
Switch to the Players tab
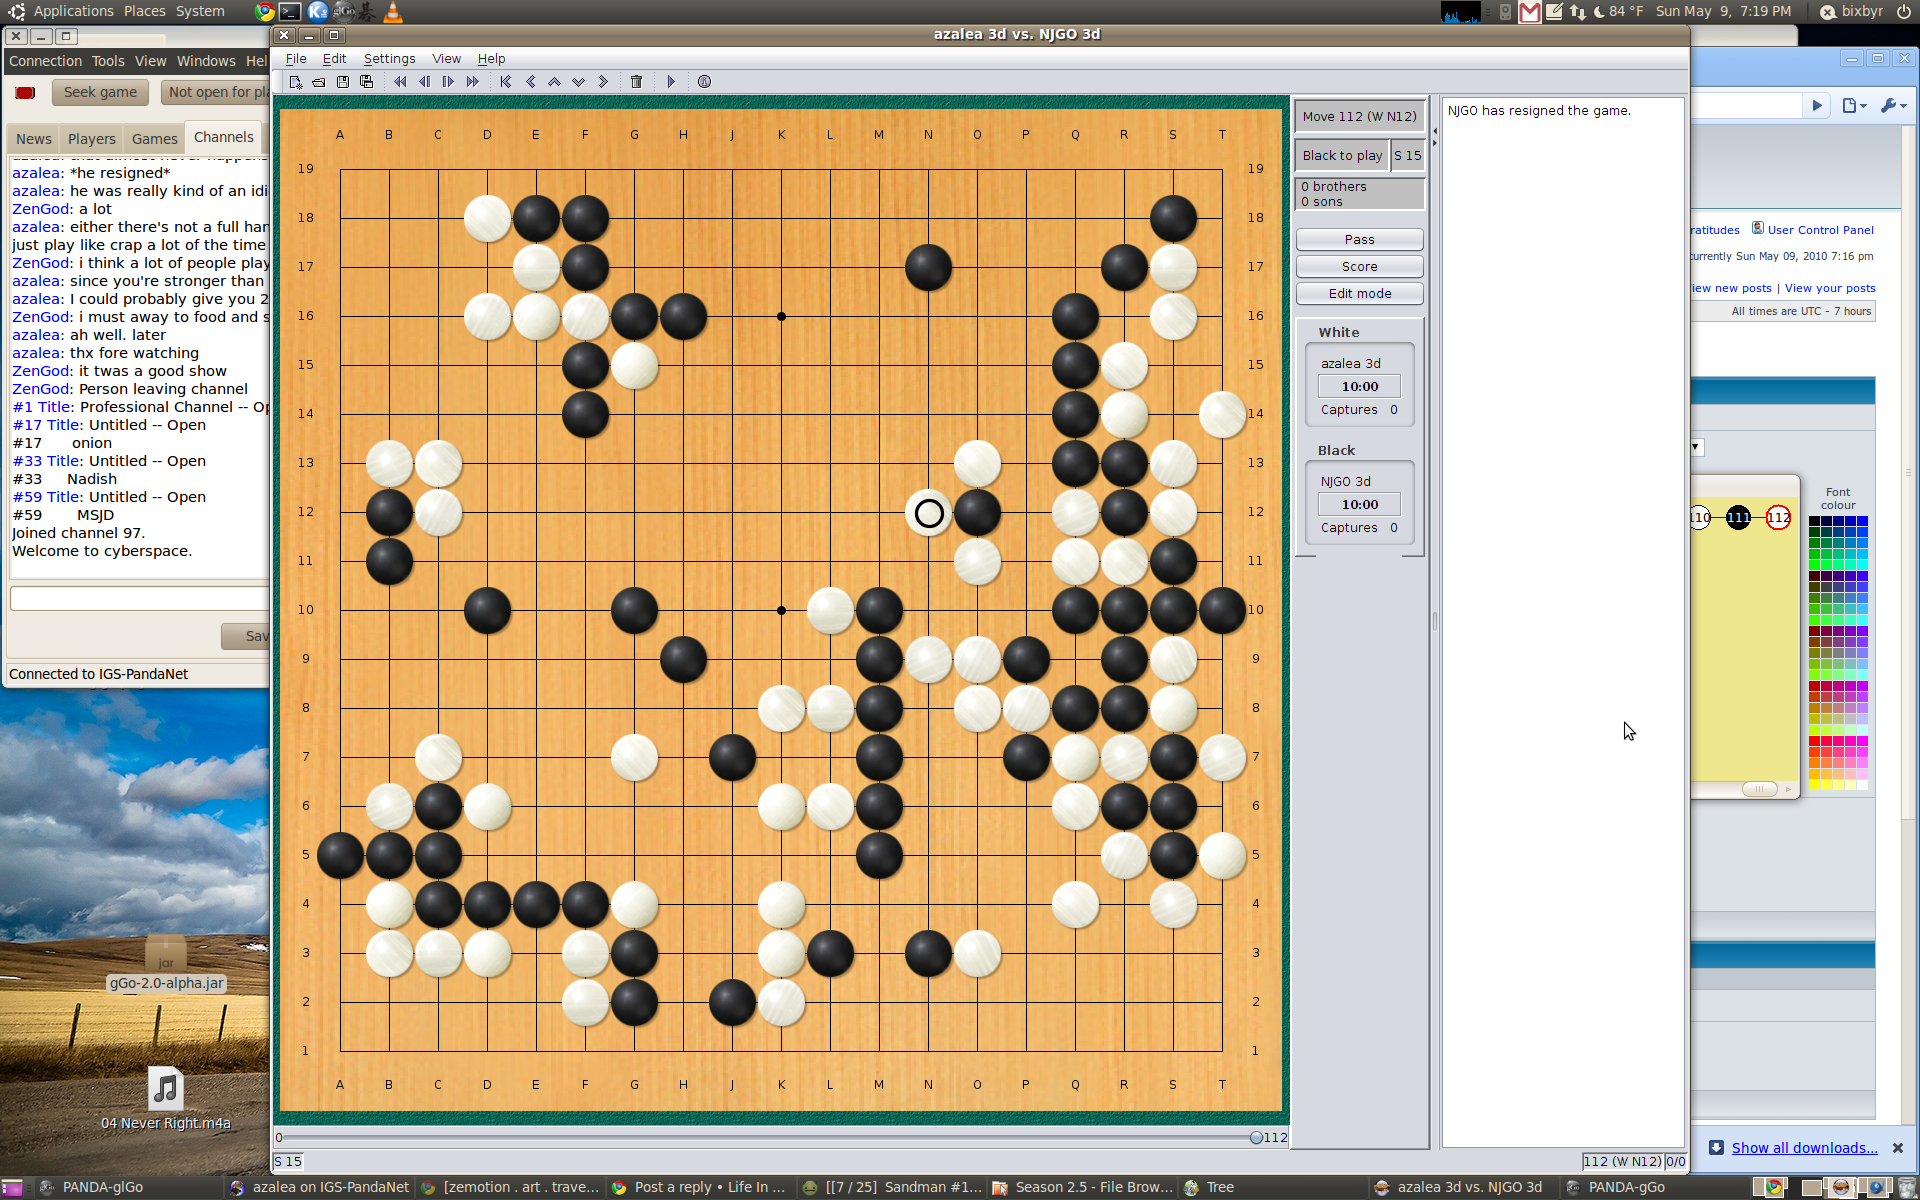[91, 139]
